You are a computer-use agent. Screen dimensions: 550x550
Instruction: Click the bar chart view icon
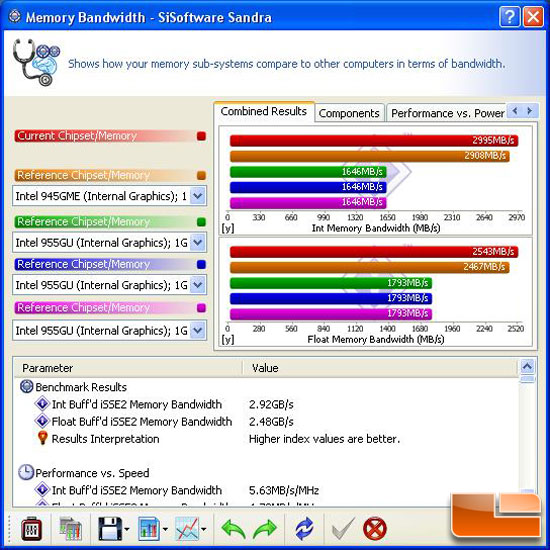coord(149,528)
